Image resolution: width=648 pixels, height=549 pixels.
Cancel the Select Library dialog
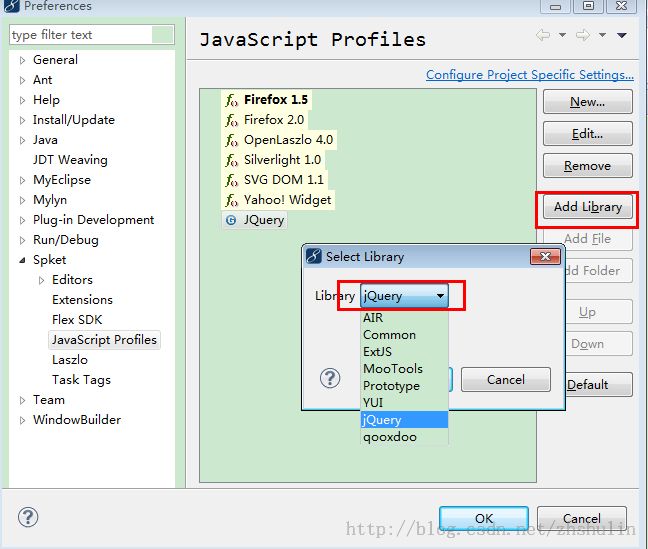point(506,380)
